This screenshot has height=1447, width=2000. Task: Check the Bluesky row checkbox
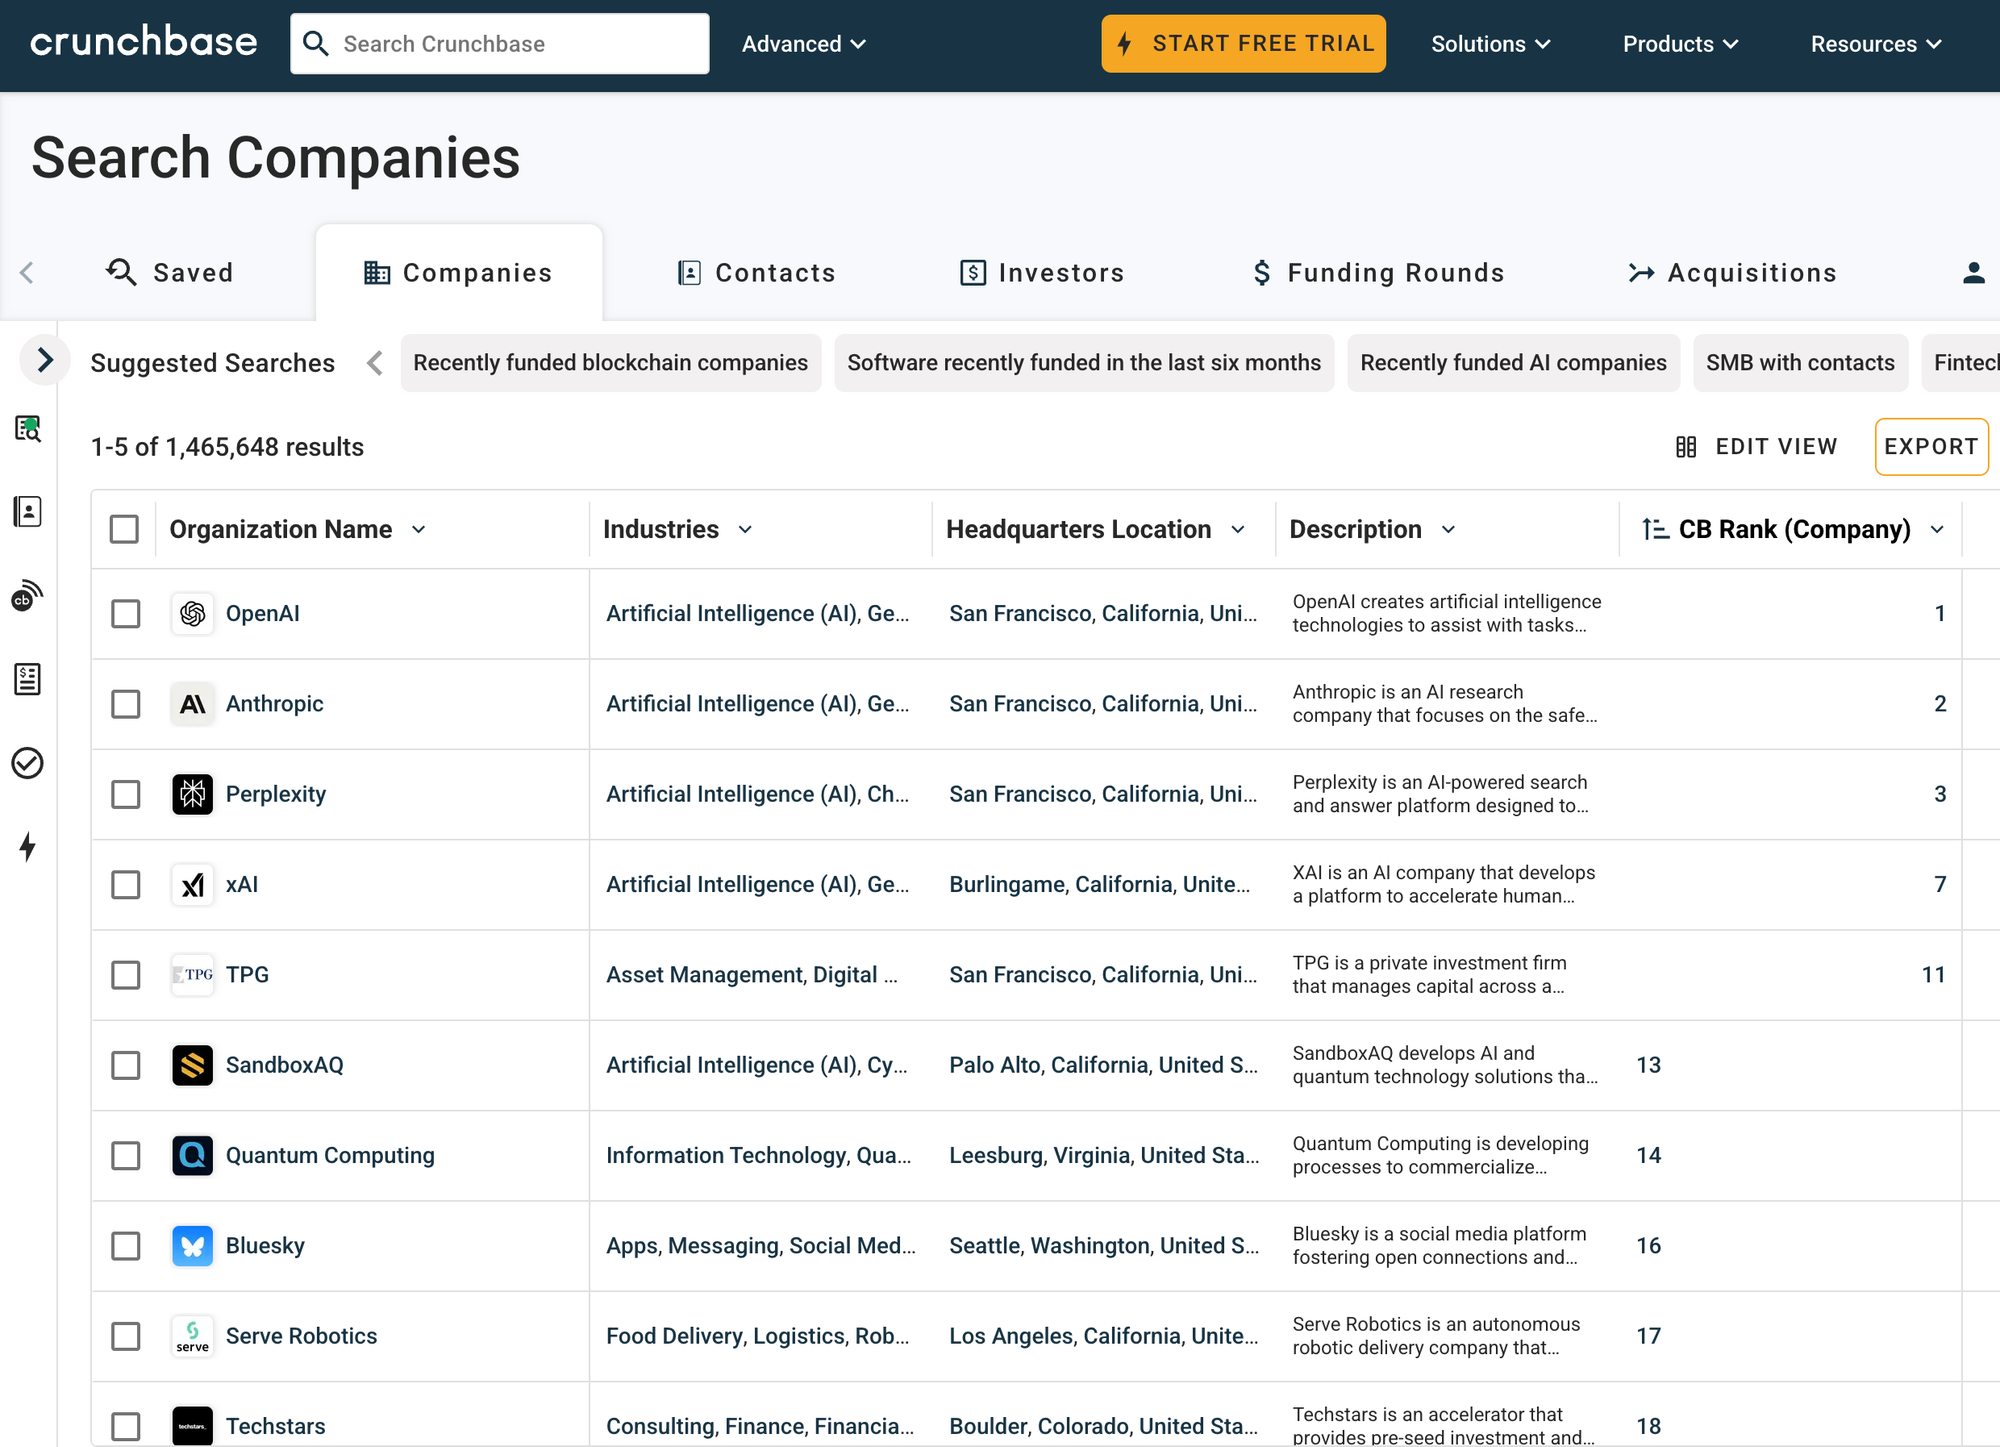coord(126,1246)
